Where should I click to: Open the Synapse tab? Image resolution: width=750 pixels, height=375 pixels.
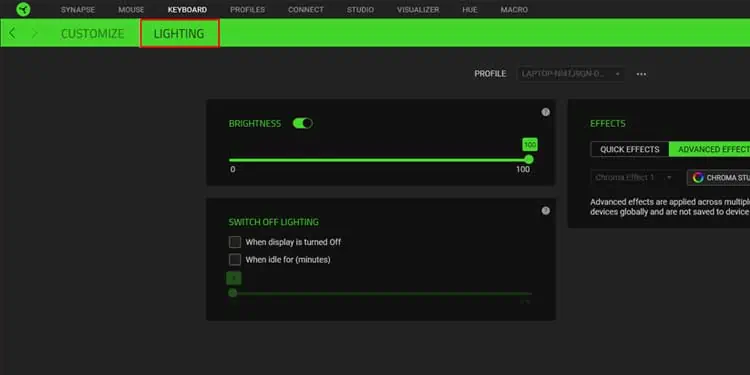pos(77,10)
